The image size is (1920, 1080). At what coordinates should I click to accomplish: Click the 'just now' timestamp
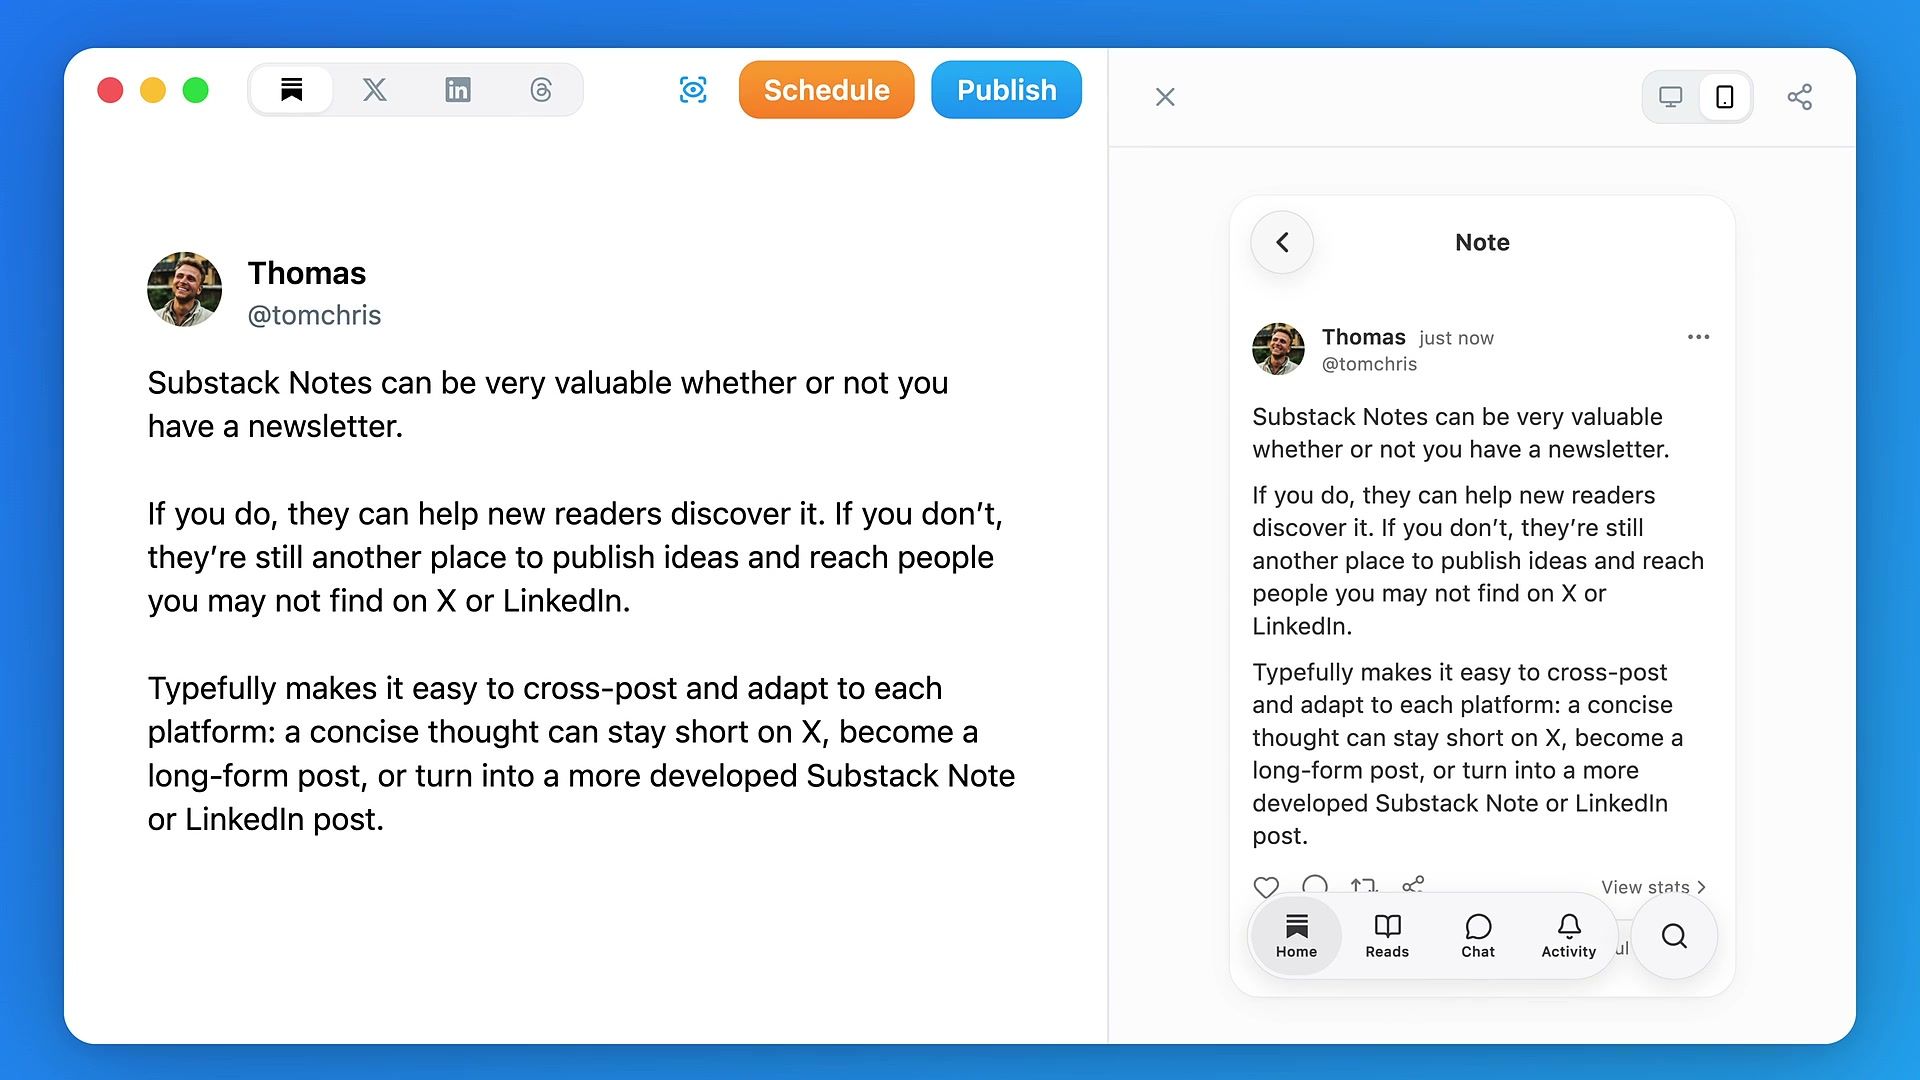(1456, 338)
